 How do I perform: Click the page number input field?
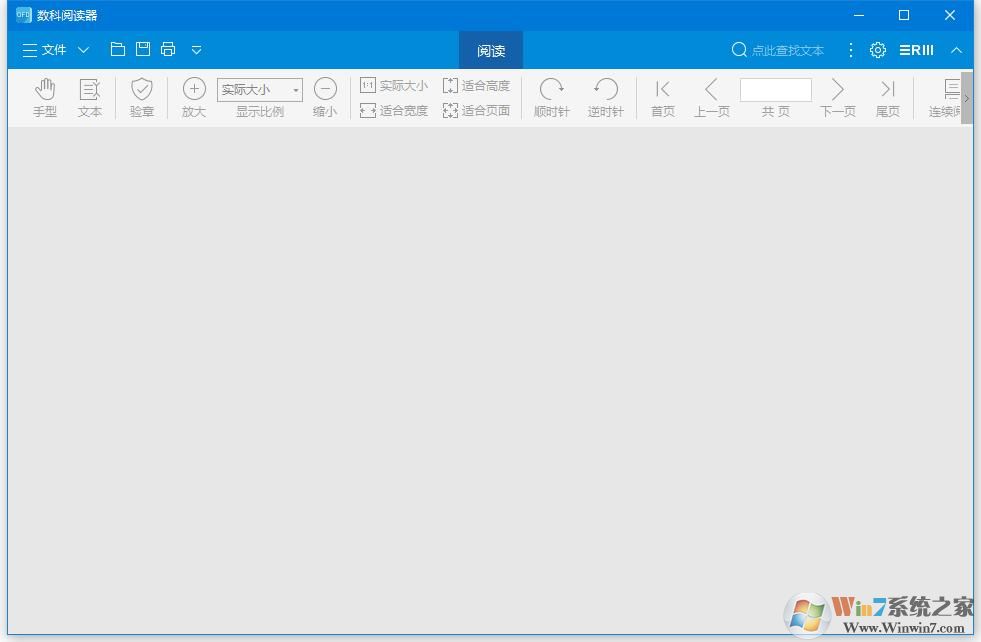point(775,90)
